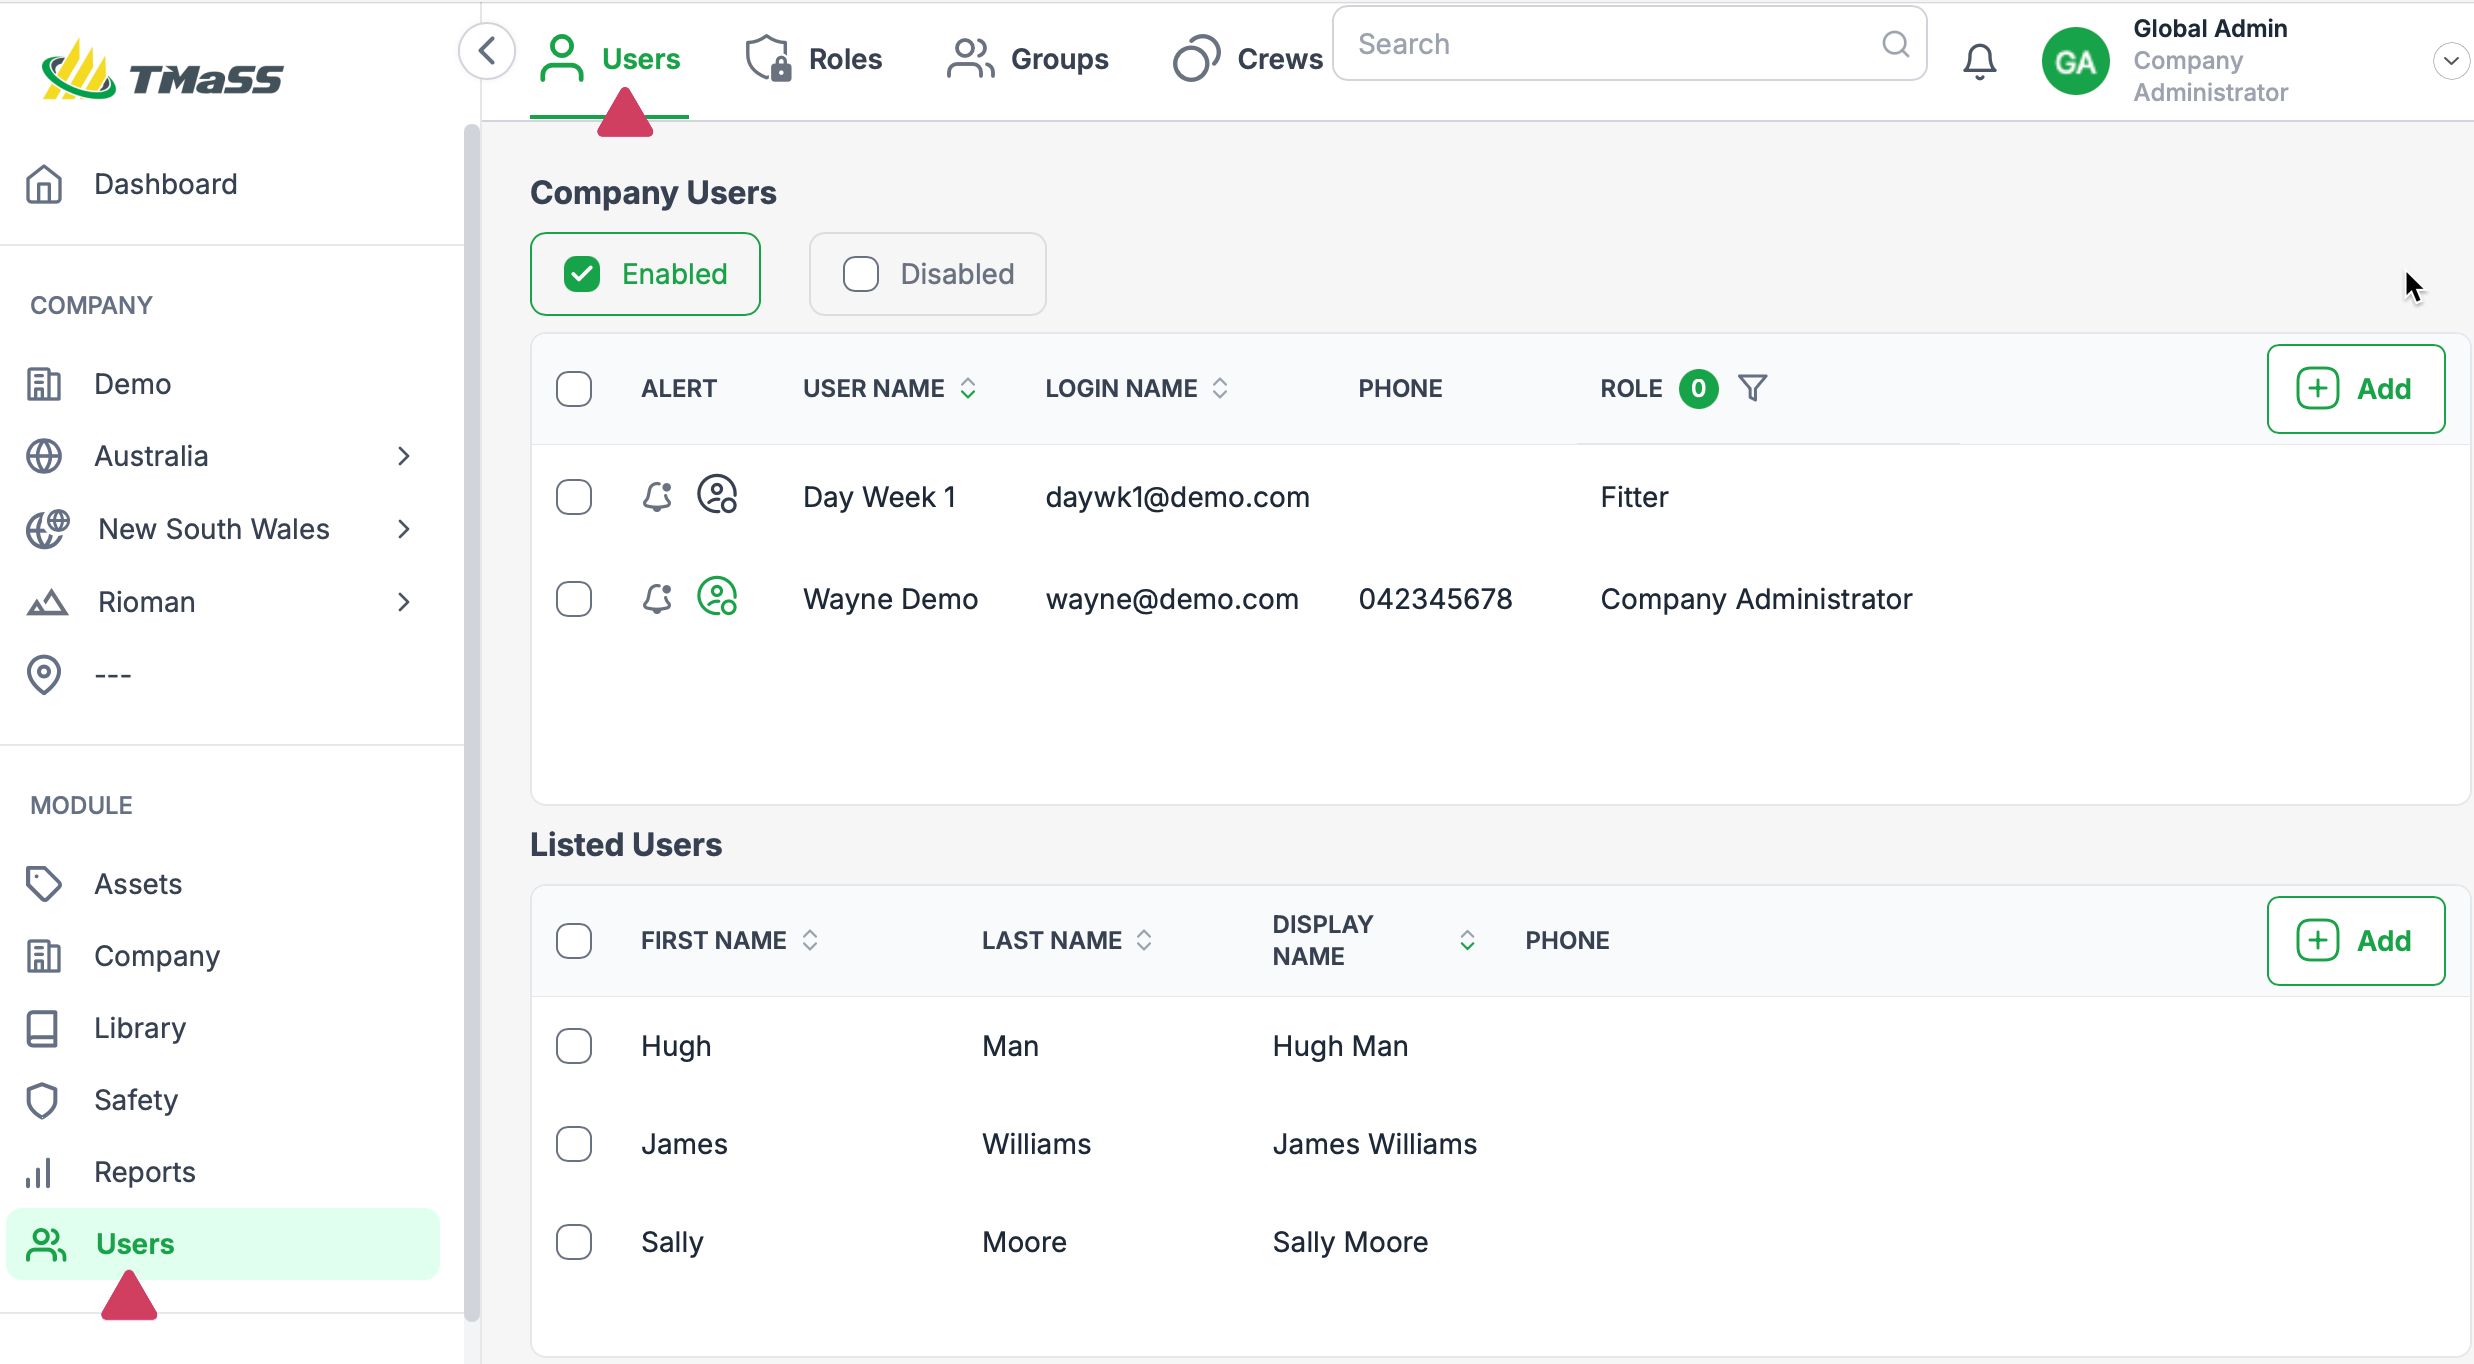Open the Global Admin account dropdown

2450,61
